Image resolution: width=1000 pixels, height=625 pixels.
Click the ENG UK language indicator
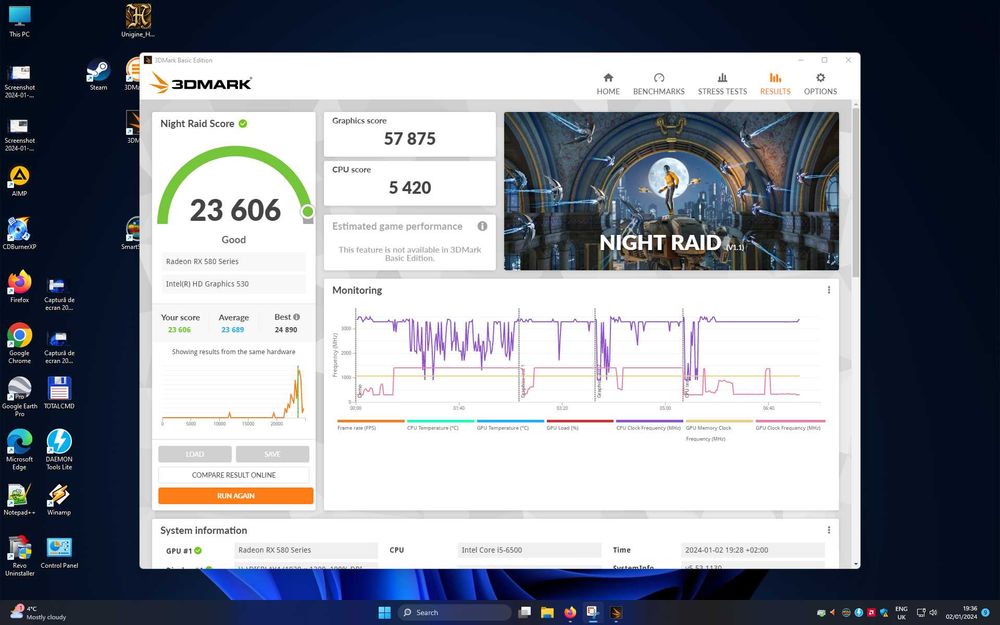coord(901,612)
